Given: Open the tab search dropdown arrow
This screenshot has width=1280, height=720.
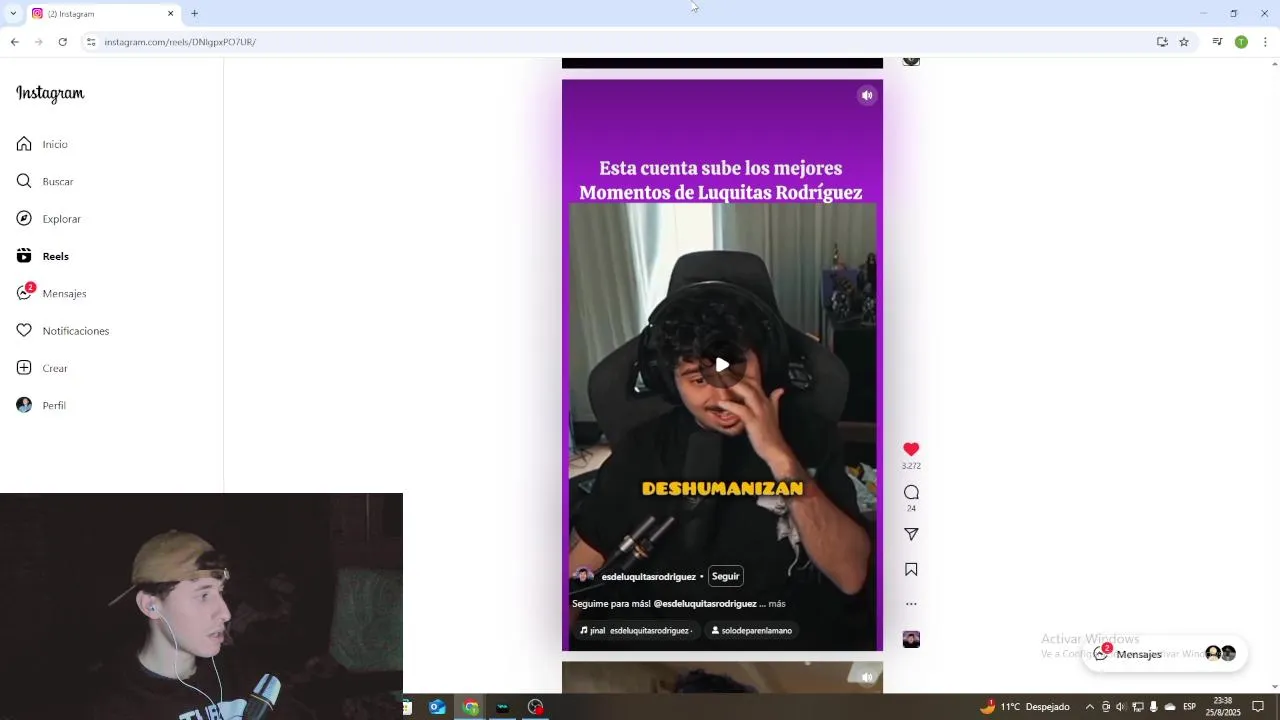Looking at the screenshot, I should [13, 13].
